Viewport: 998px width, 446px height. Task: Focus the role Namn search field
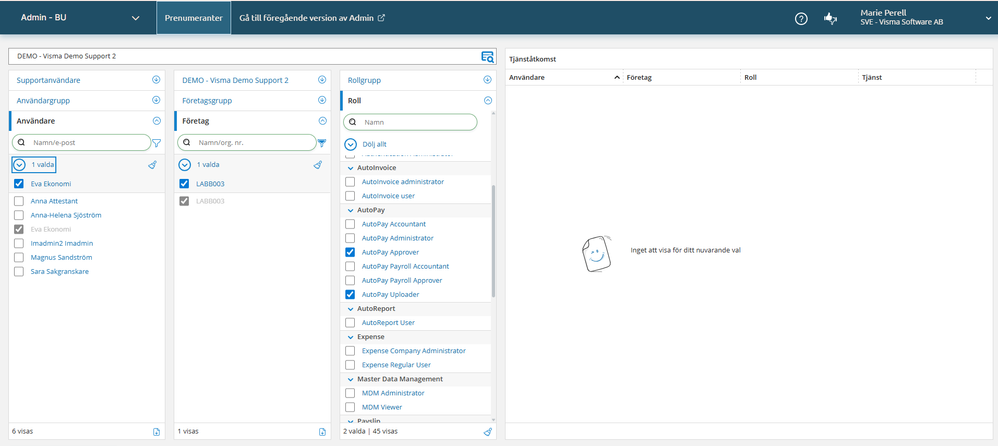coord(411,122)
